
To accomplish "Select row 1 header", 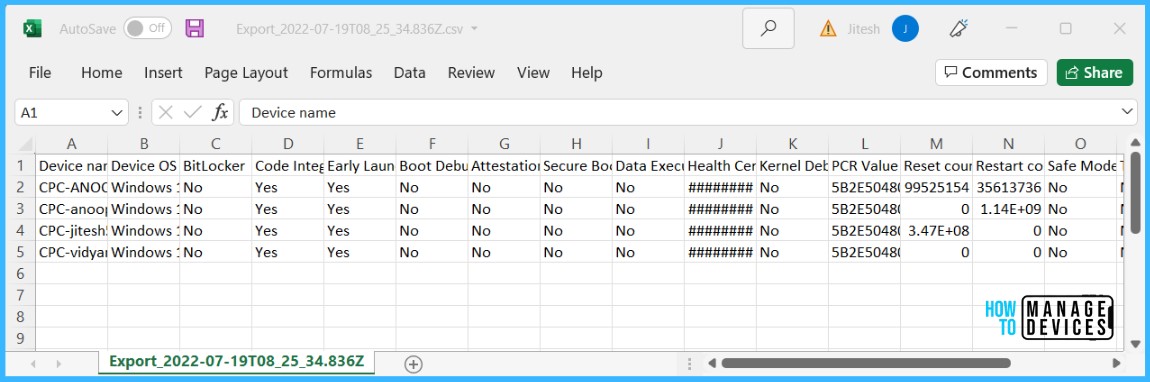I will point(21,166).
